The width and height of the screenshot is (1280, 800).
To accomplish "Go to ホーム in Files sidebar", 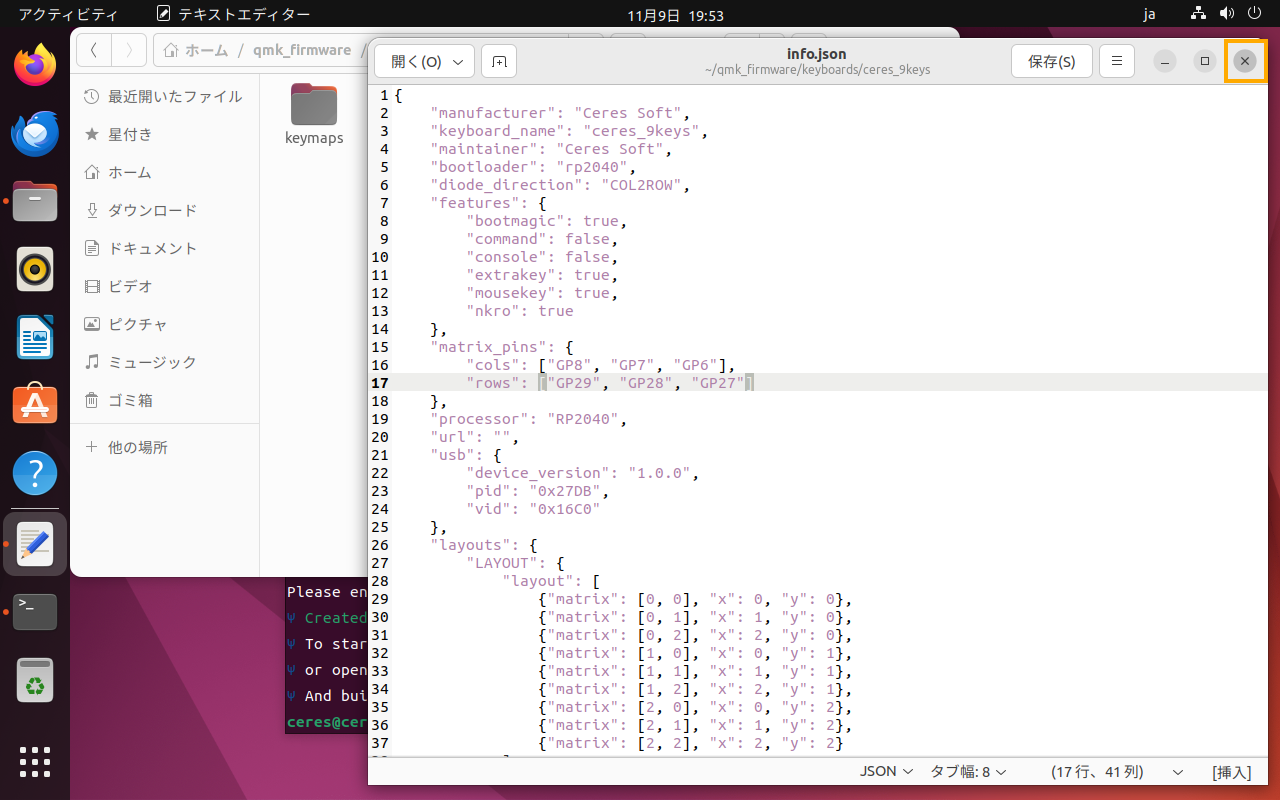I will point(165,172).
